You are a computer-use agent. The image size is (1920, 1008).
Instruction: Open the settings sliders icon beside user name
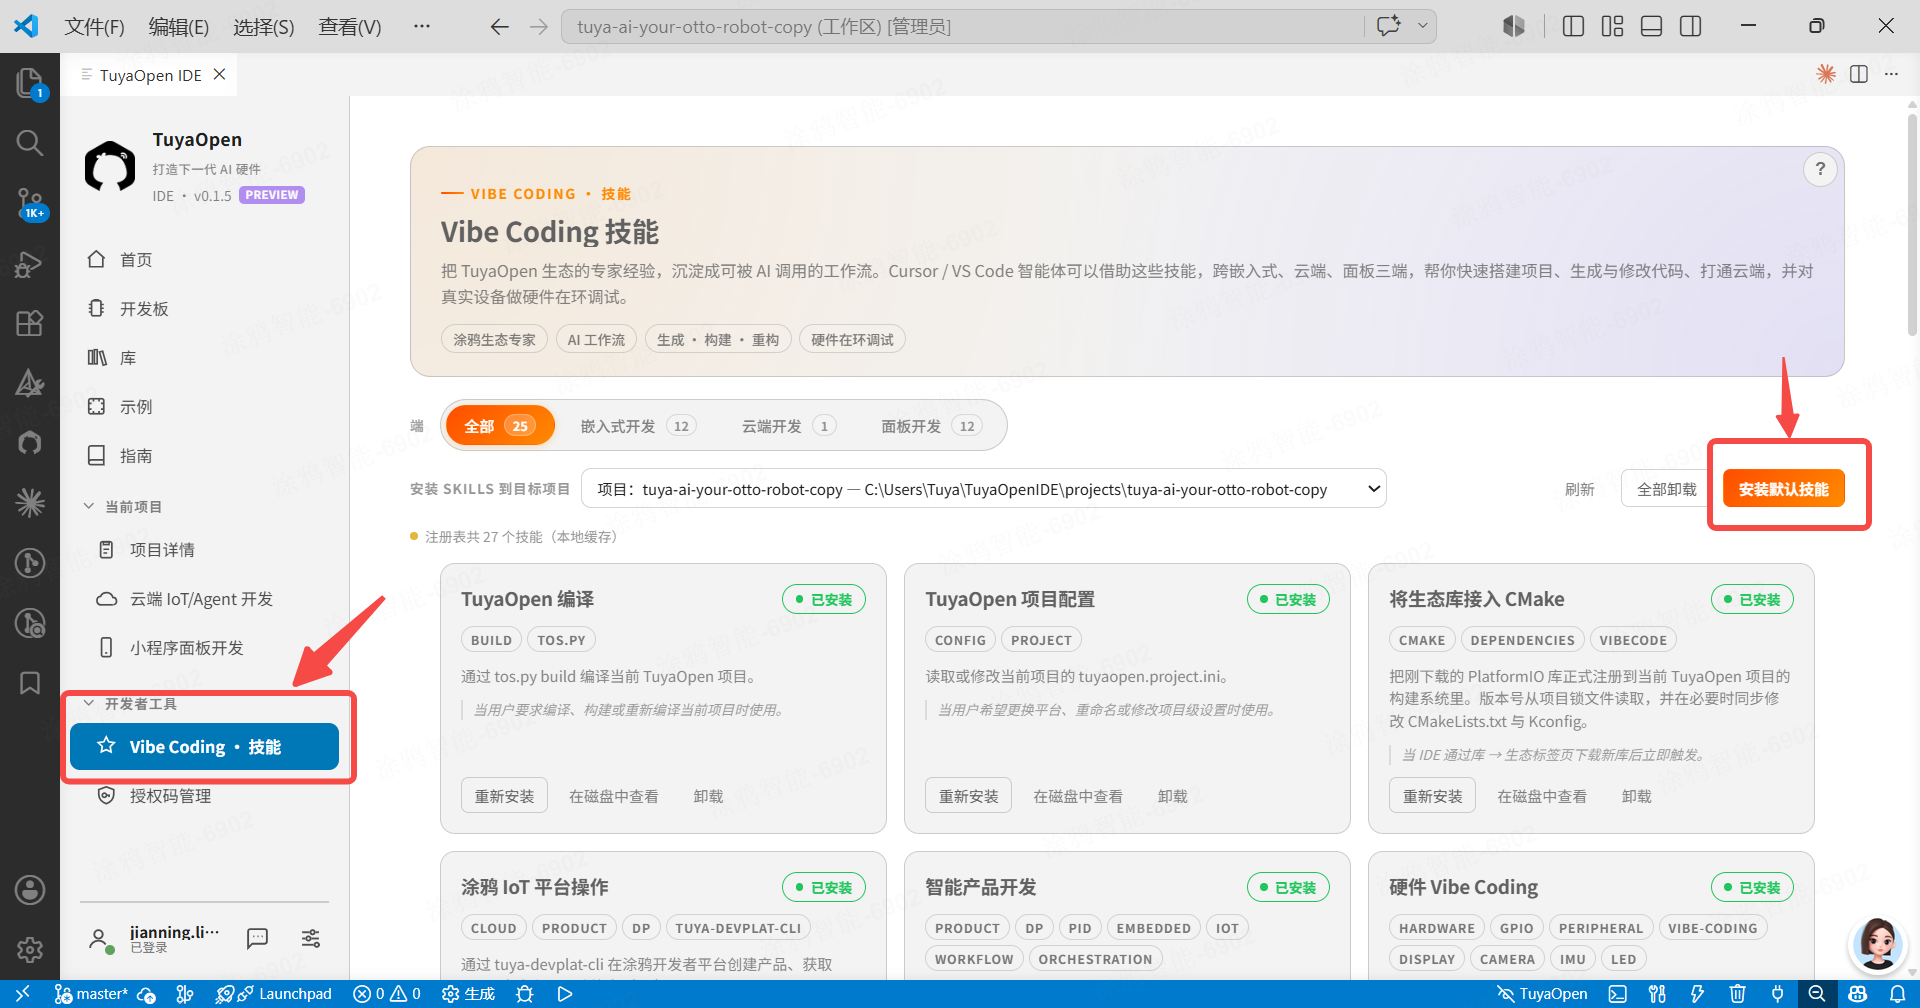pyautogui.click(x=311, y=937)
